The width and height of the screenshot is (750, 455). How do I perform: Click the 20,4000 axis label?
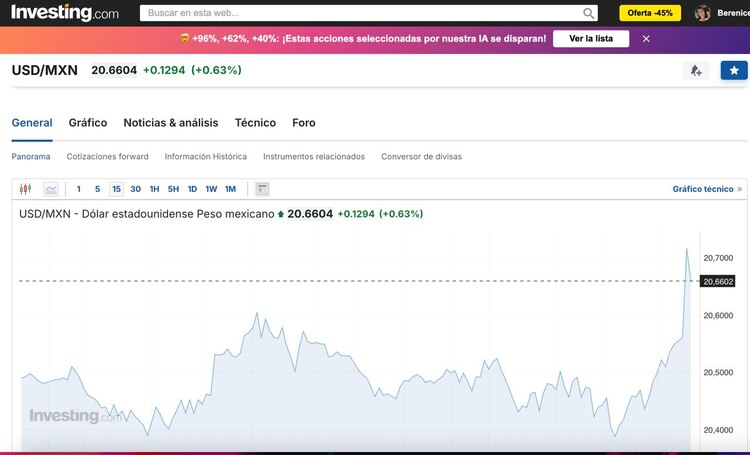click(x=718, y=430)
